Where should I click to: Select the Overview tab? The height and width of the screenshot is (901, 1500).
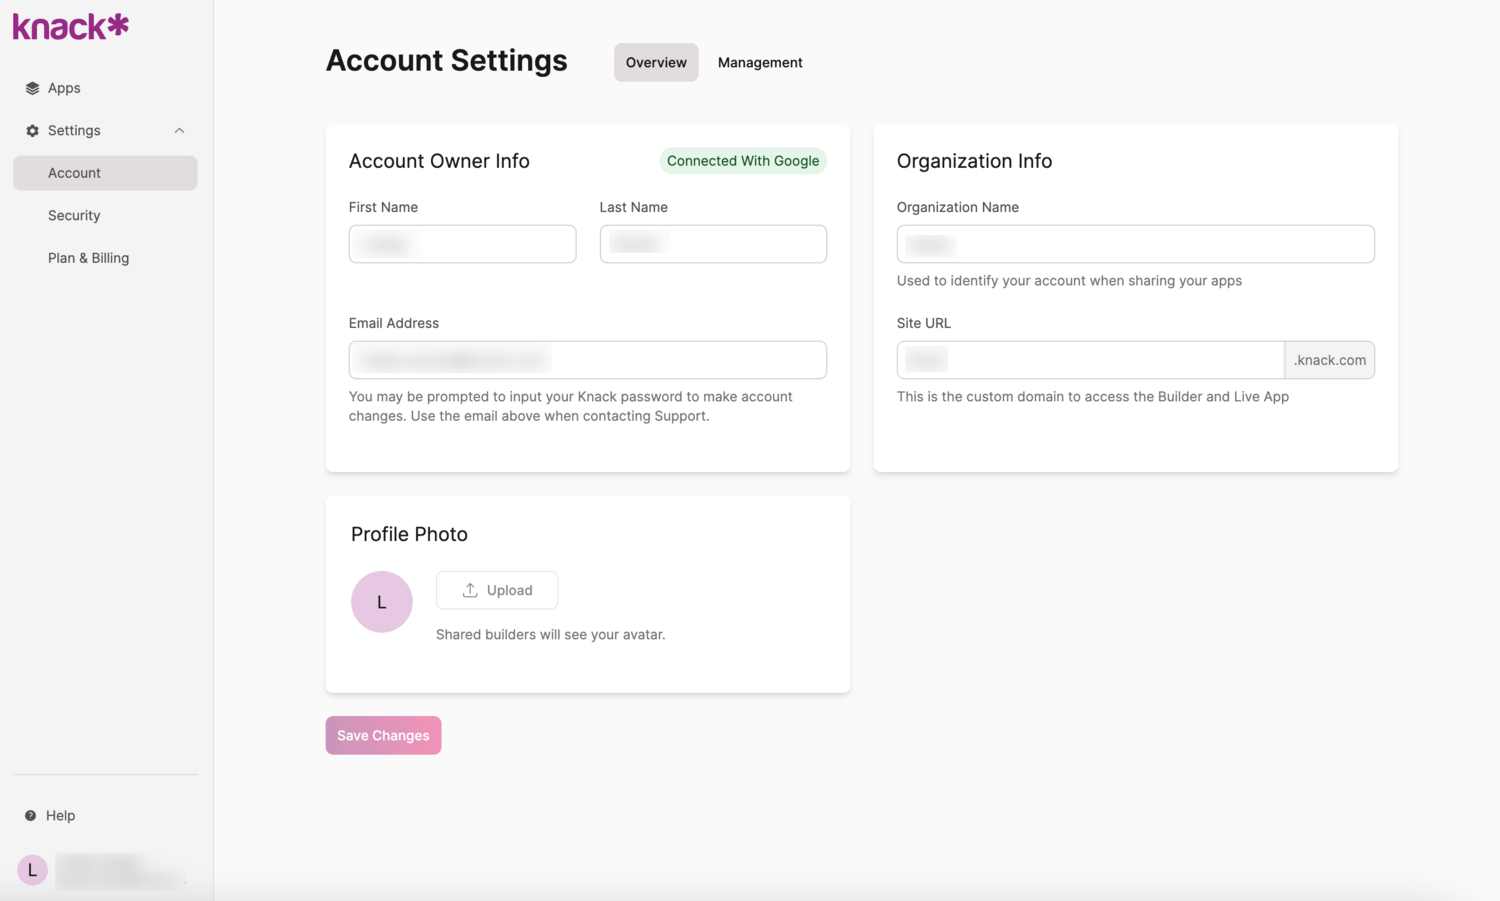[656, 62]
